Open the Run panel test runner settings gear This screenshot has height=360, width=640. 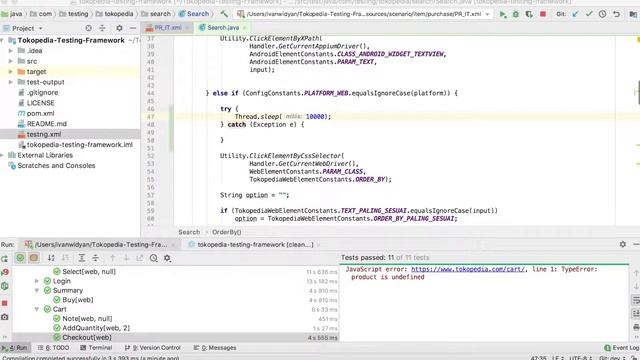click(167, 258)
